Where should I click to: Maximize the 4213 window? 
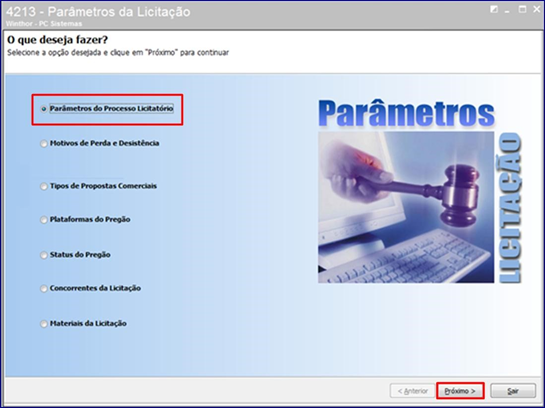(x=522, y=9)
